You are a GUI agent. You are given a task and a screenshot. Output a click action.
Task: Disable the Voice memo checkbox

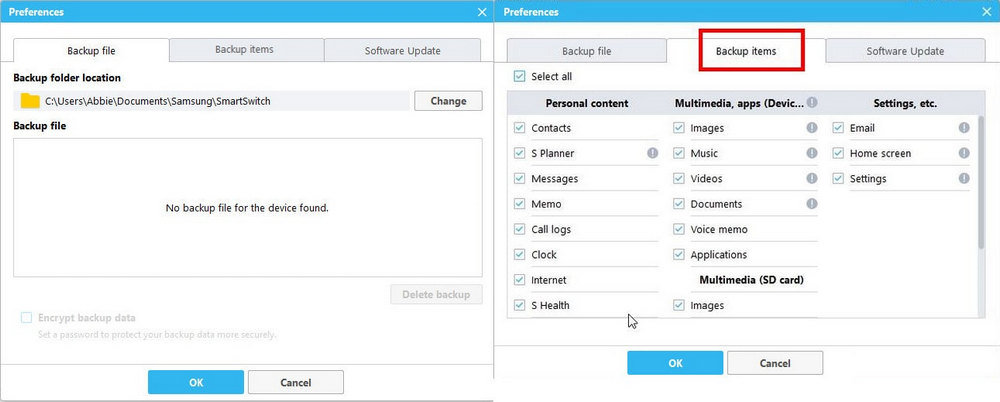pos(679,229)
